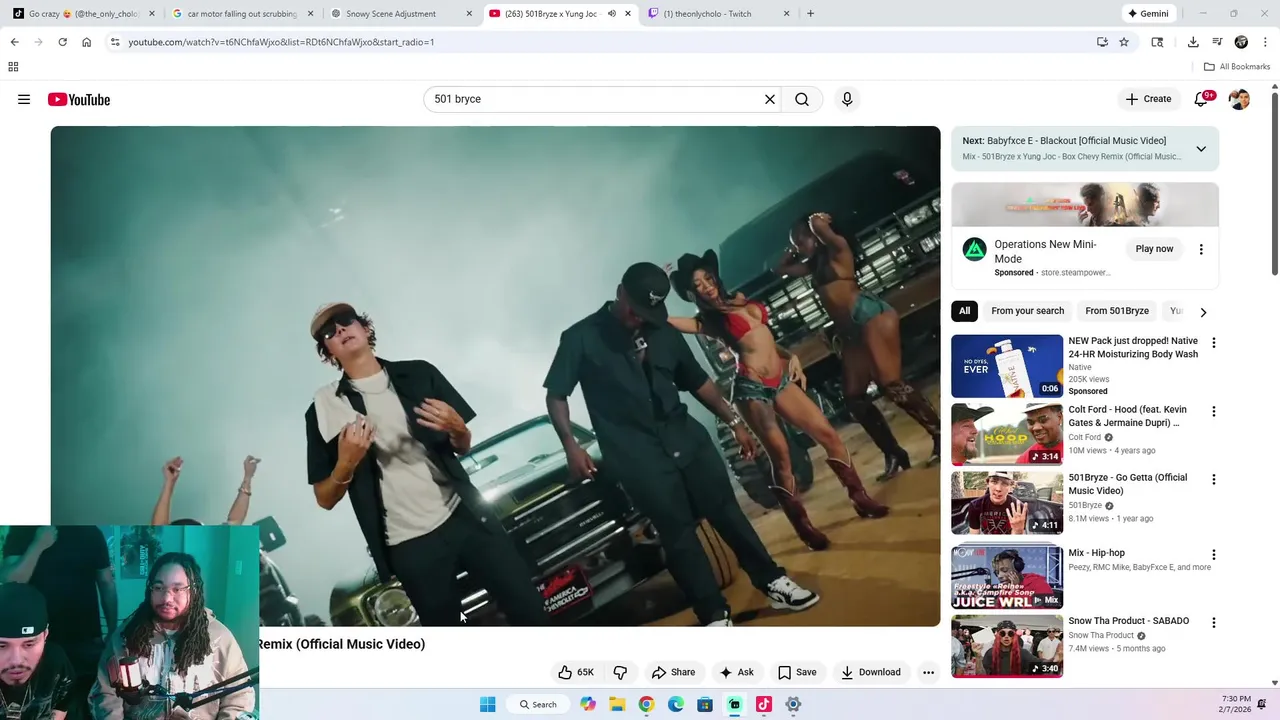Viewport: 1280px width, 720px height.
Task: Open YouTube notifications bell
Action: pyautogui.click(x=1201, y=99)
